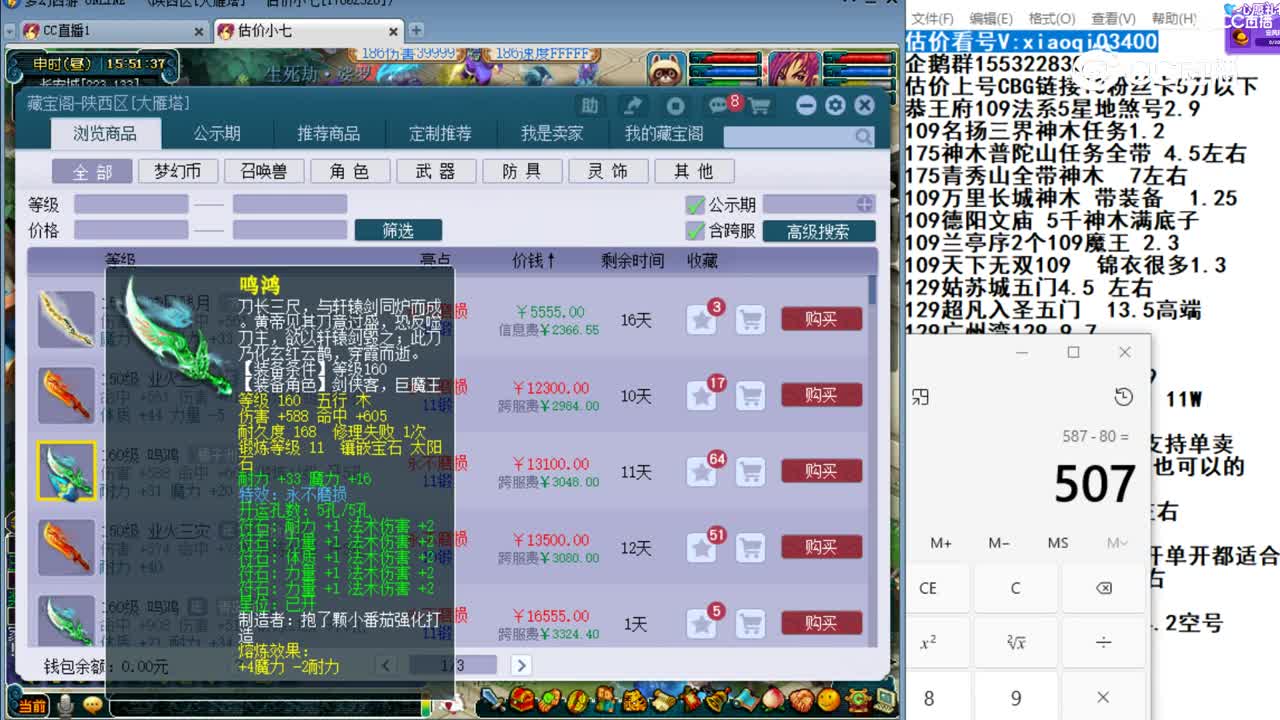Filter category by 全部
This screenshot has height=720, width=1280.
click(92, 171)
